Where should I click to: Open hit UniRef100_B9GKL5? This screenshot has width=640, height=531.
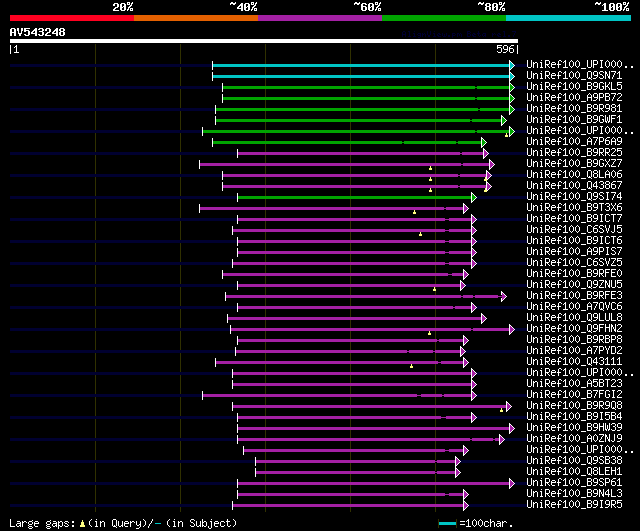[x=574, y=87]
